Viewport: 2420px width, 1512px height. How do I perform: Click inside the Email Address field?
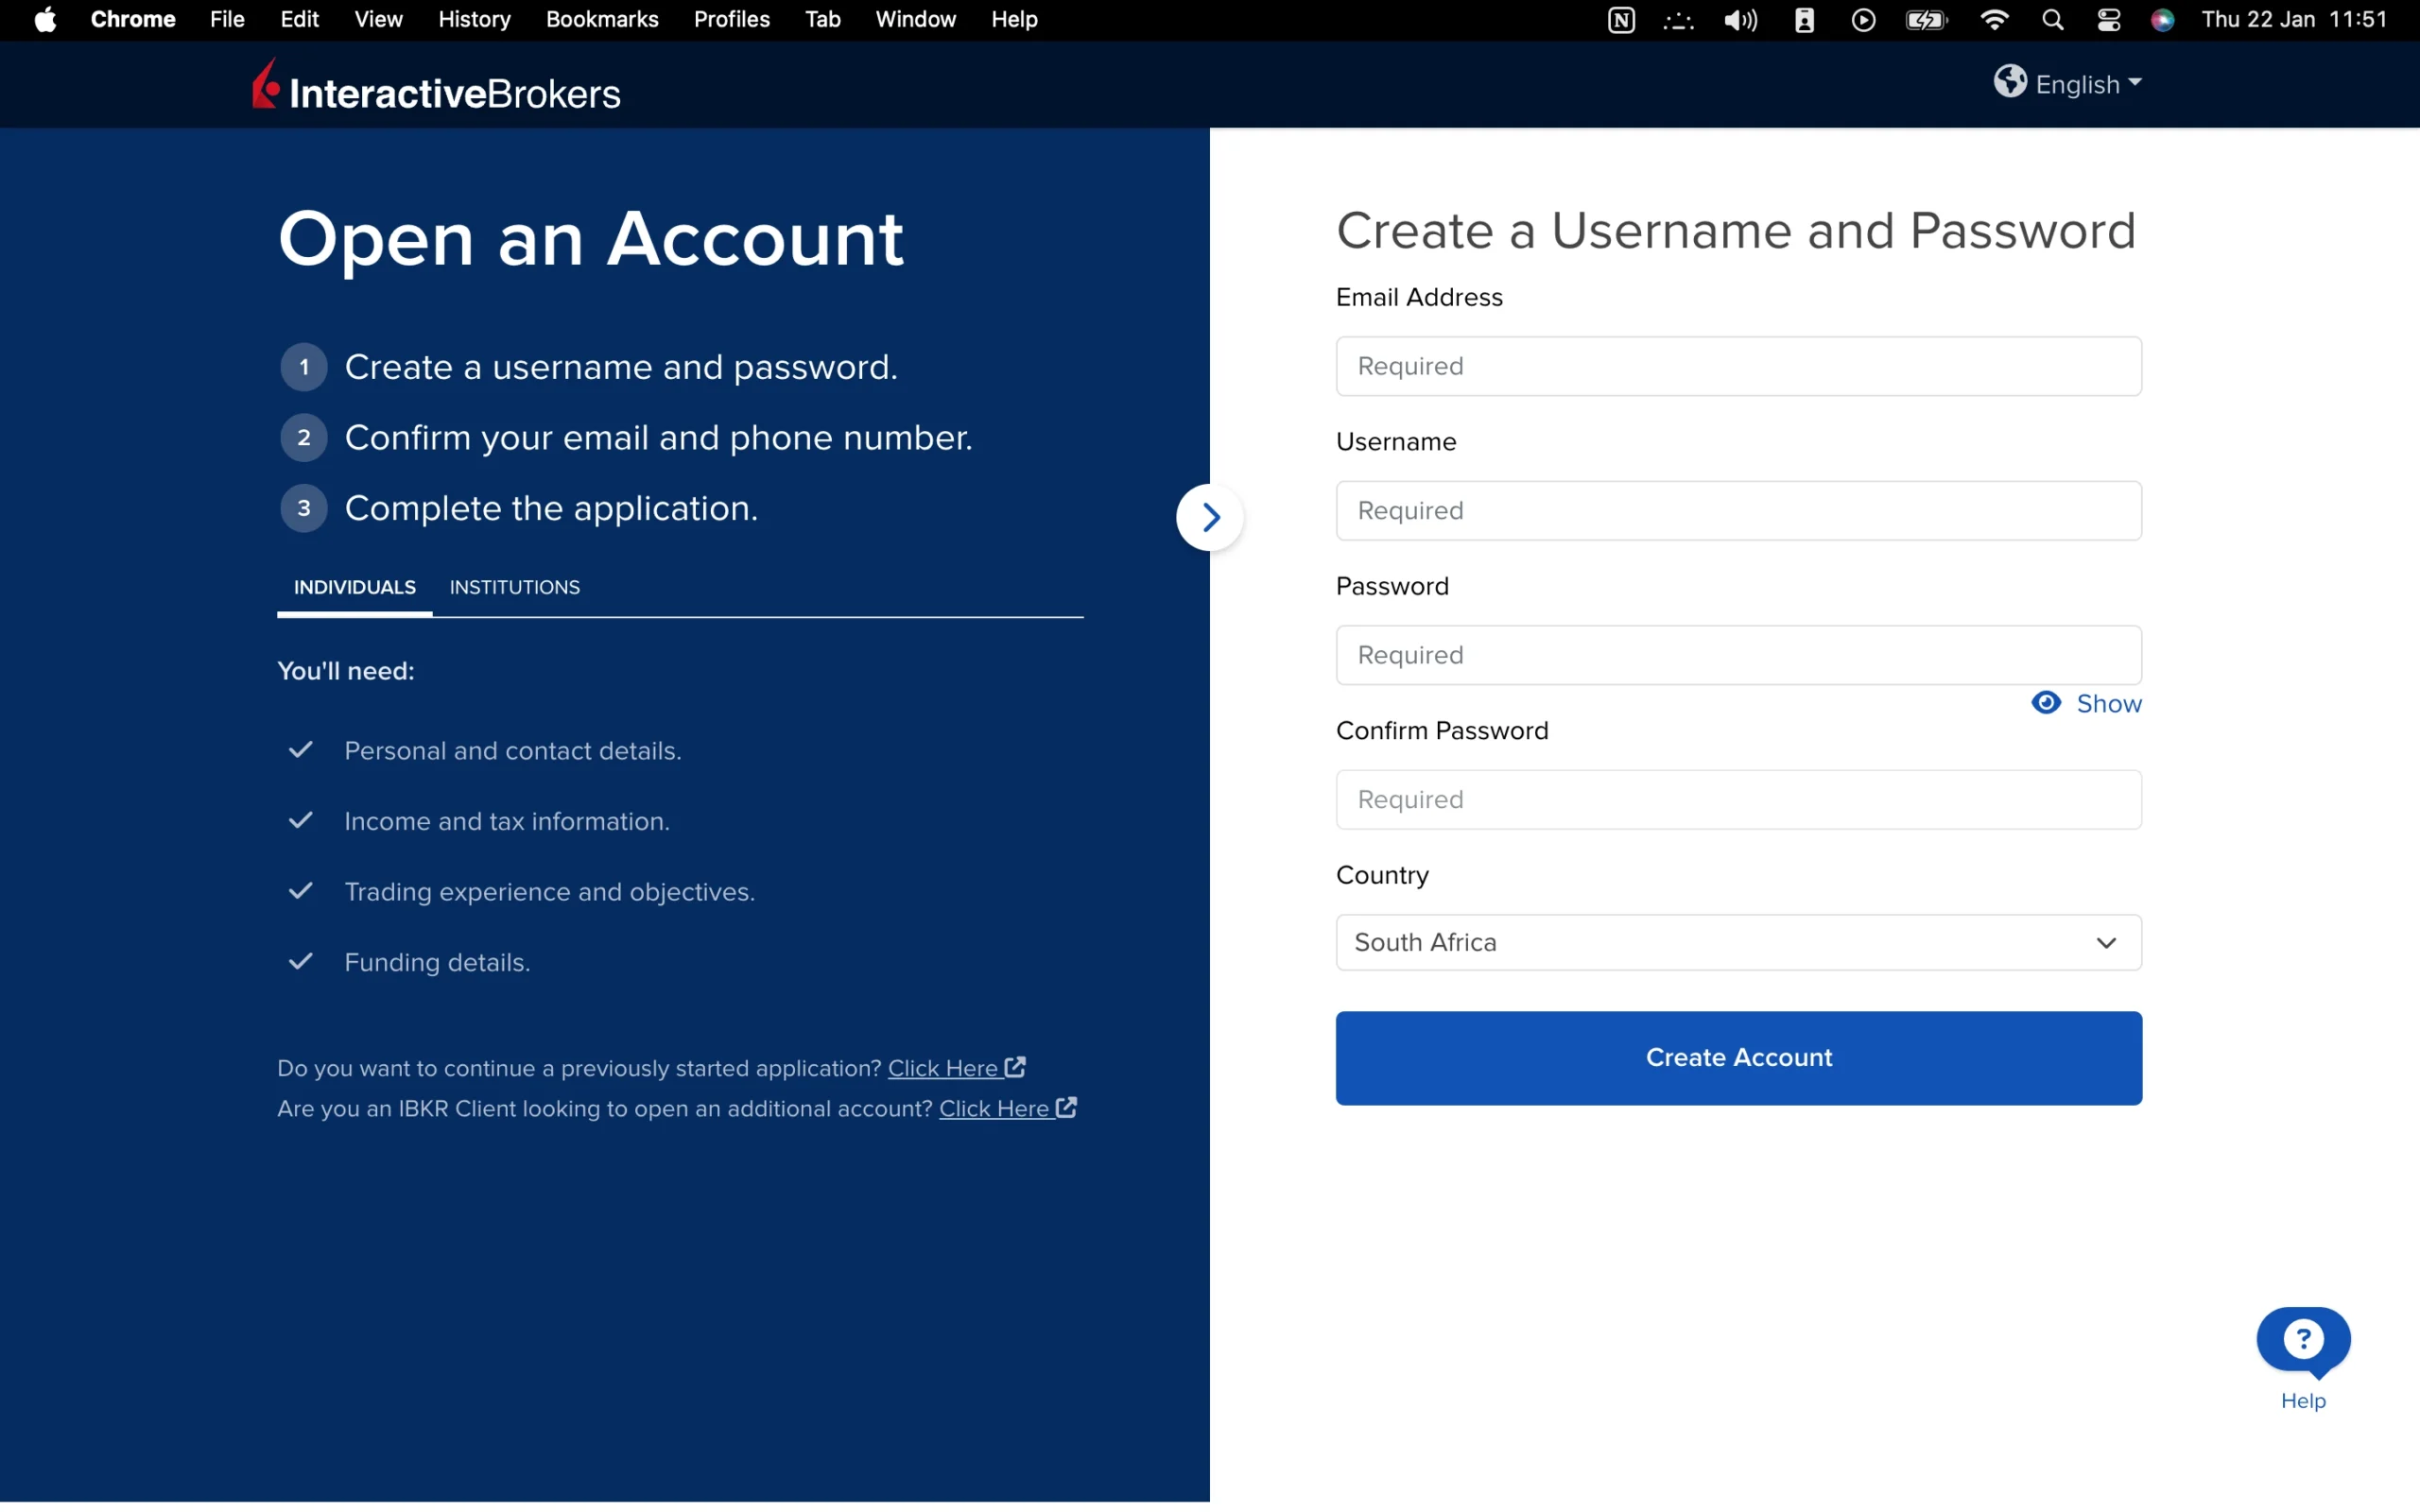pyautogui.click(x=1738, y=366)
